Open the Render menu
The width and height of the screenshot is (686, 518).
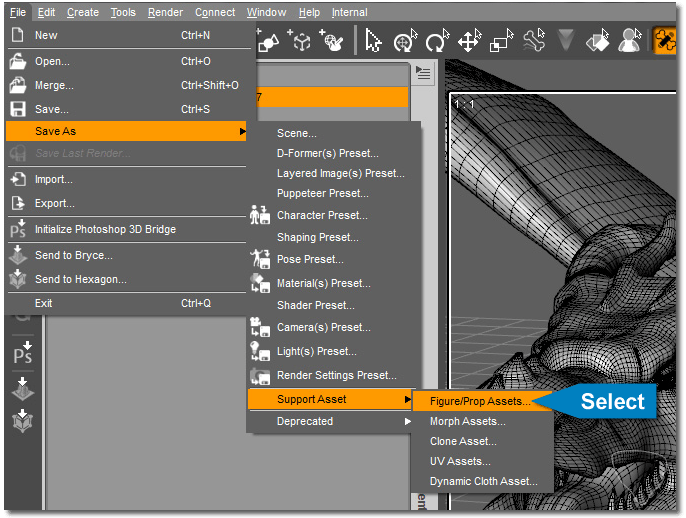click(x=165, y=12)
